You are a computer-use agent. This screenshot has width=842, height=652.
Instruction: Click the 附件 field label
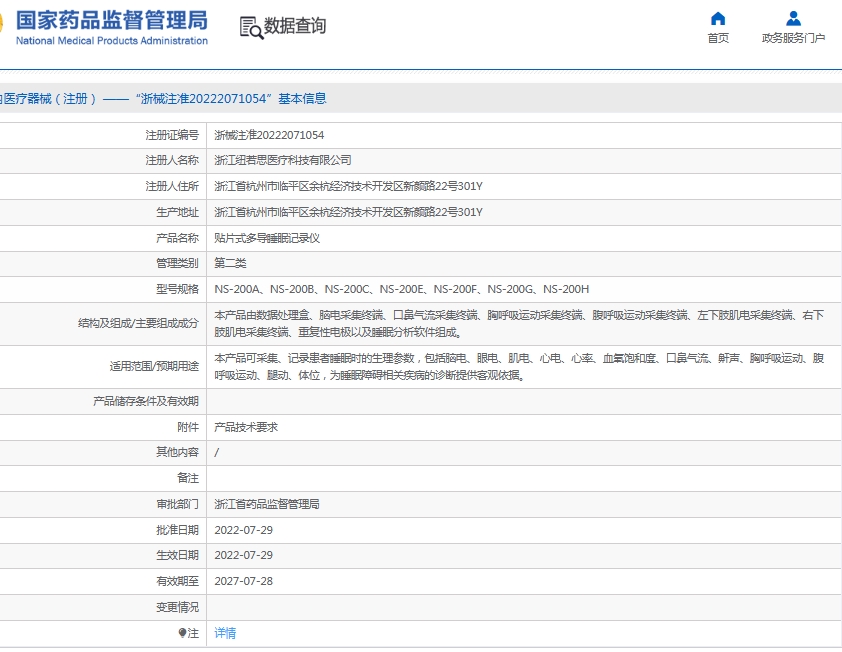(188, 428)
